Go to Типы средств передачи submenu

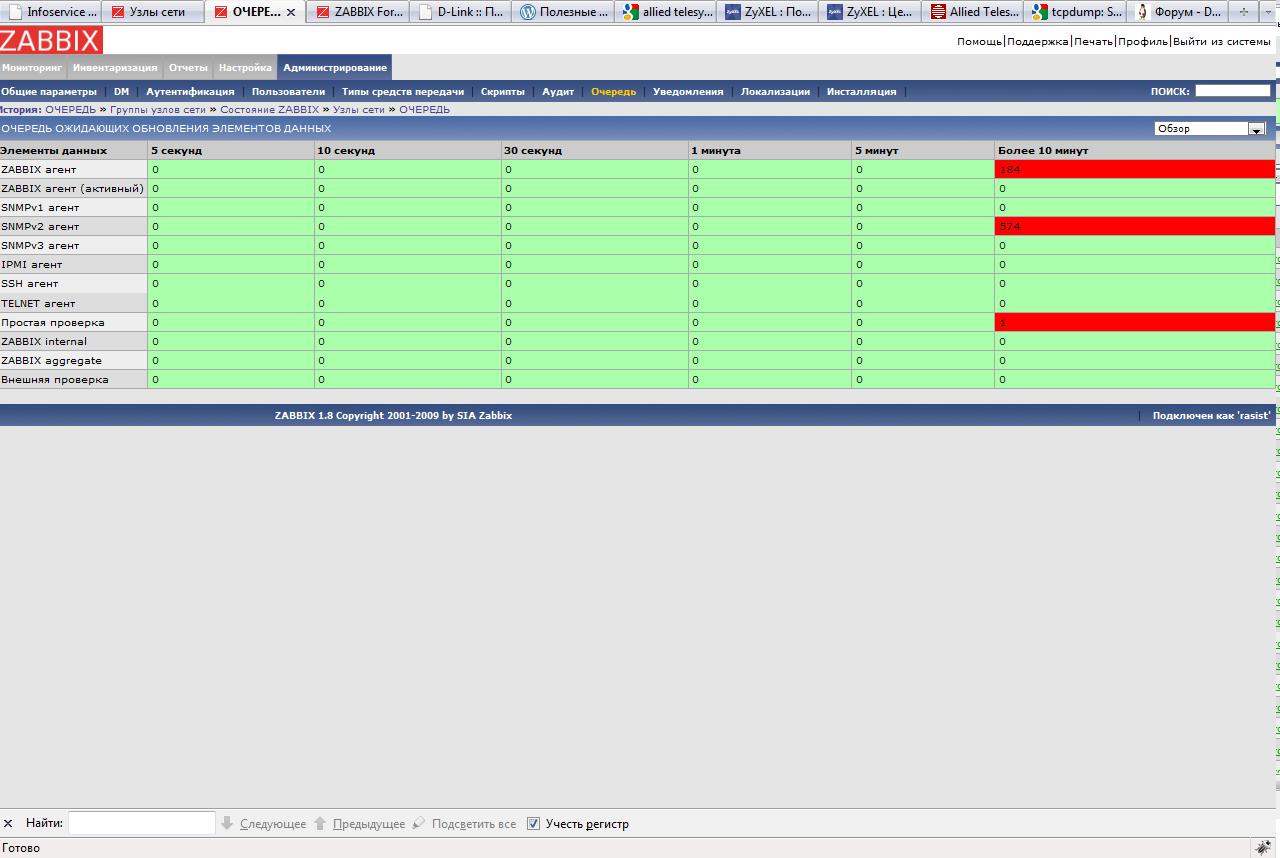pyautogui.click(x=403, y=91)
